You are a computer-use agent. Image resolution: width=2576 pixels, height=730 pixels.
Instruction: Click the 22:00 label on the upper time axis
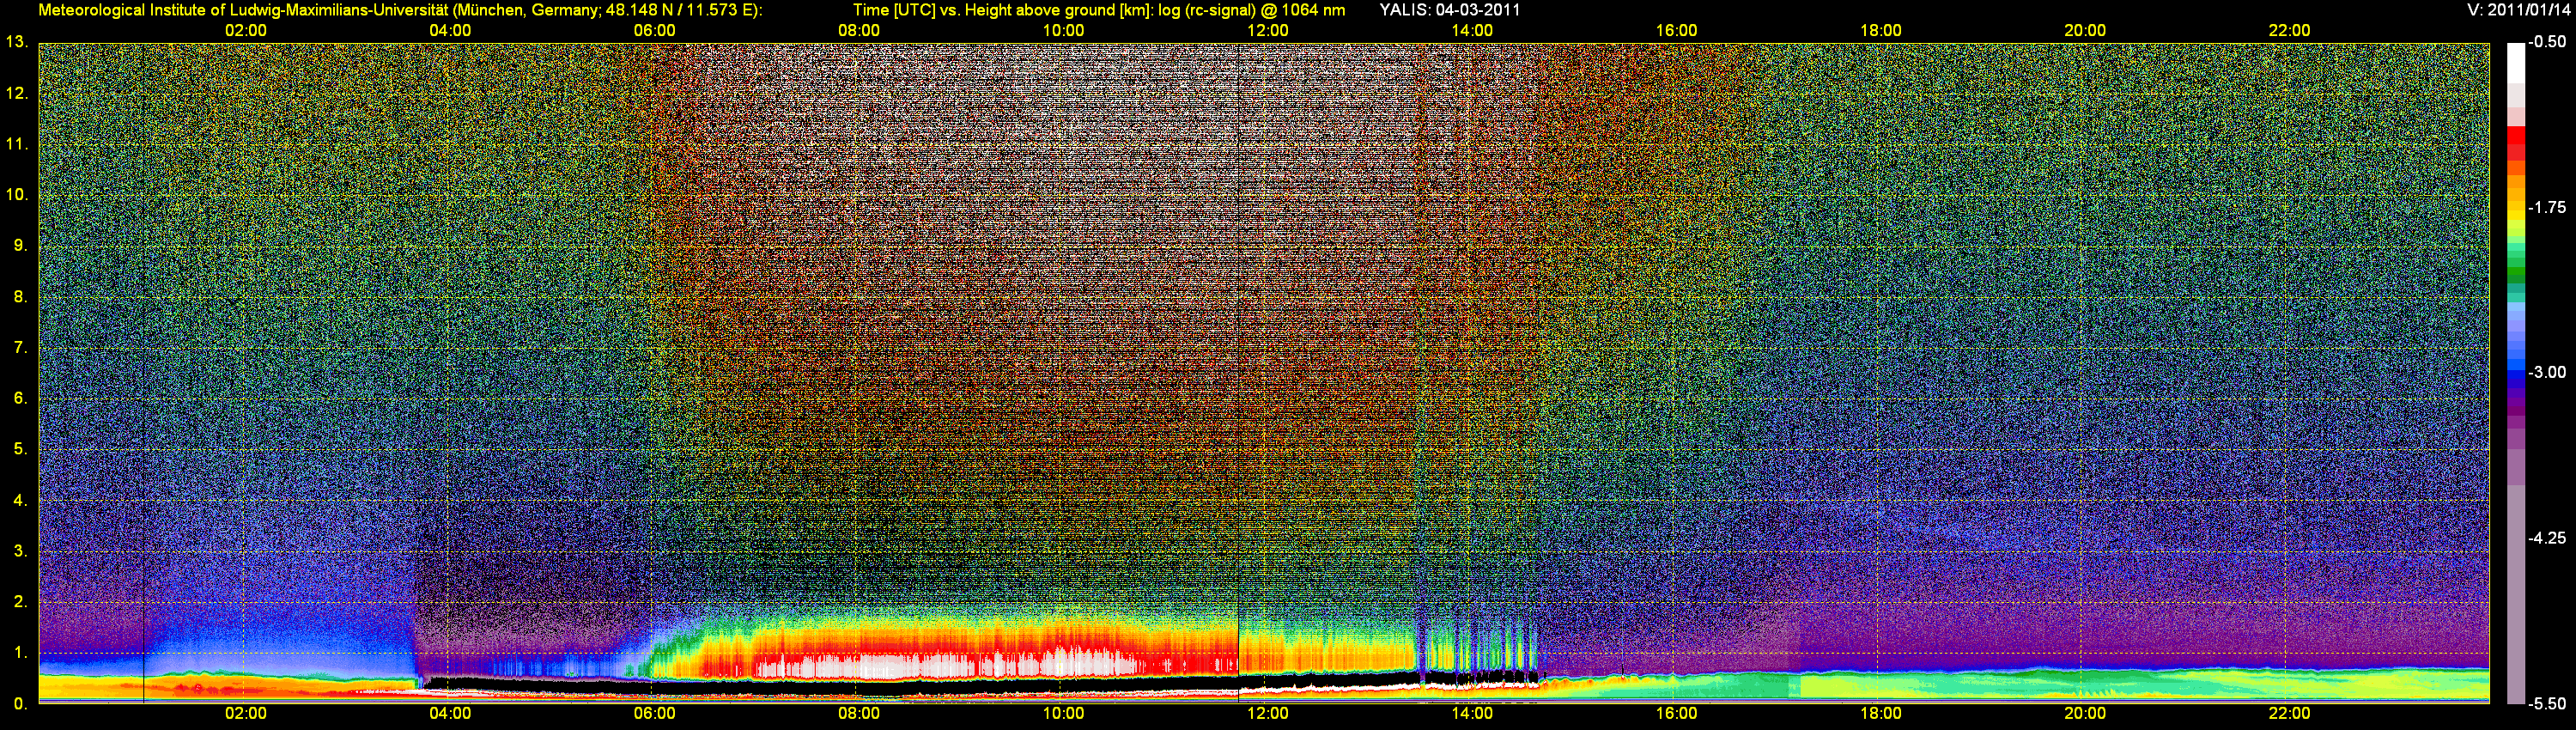click(x=2289, y=31)
